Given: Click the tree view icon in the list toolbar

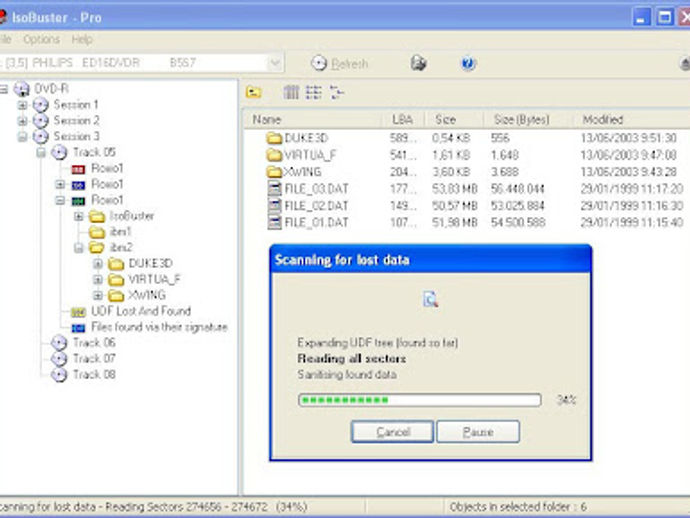Looking at the screenshot, I should 337,92.
